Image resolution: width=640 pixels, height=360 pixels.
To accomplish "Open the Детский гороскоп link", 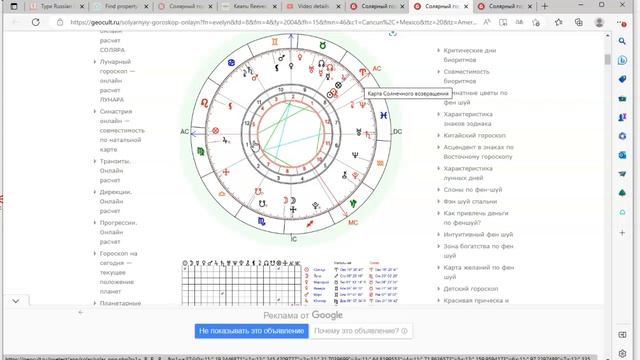I will pyautogui.click(x=471, y=289).
